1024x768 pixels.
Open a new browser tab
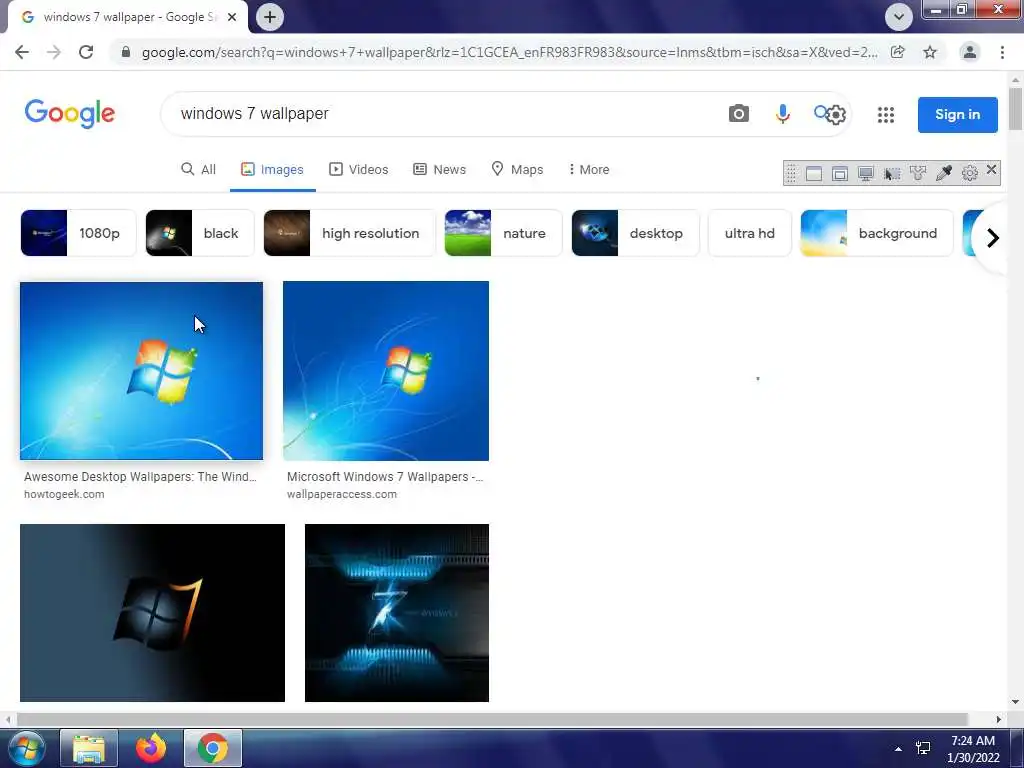click(270, 17)
